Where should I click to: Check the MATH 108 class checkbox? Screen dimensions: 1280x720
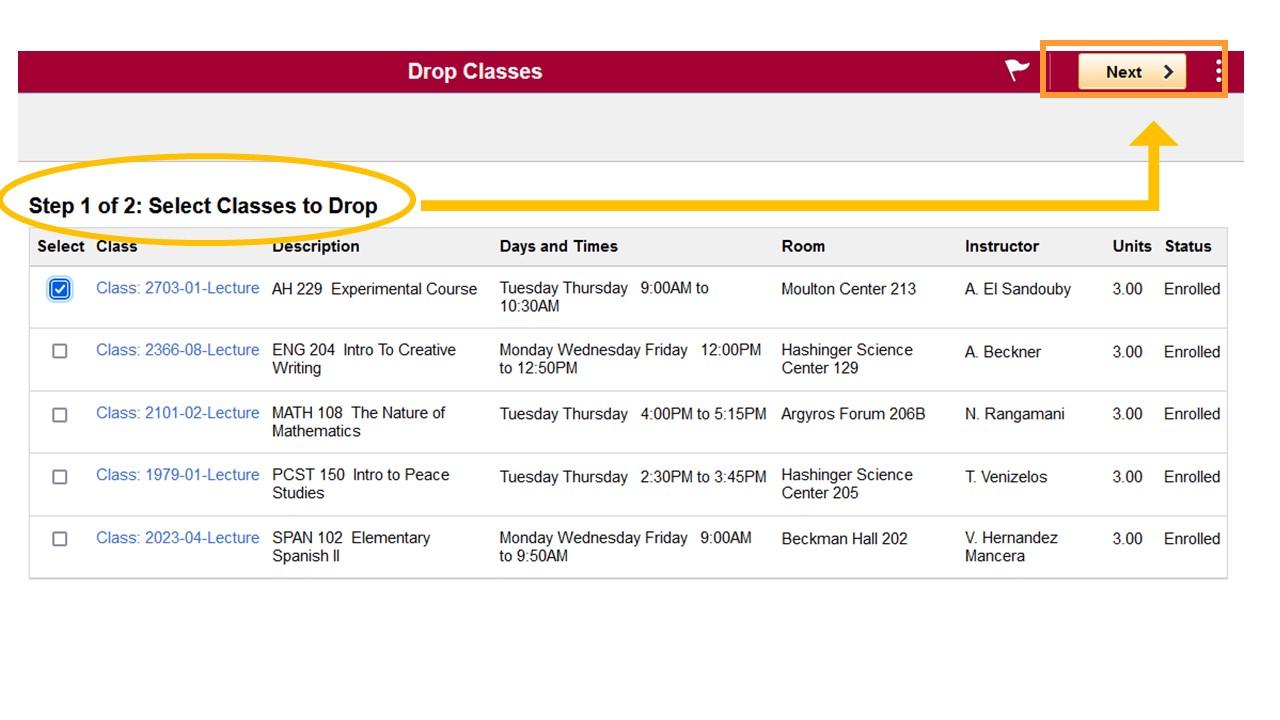pyautogui.click(x=60, y=414)
